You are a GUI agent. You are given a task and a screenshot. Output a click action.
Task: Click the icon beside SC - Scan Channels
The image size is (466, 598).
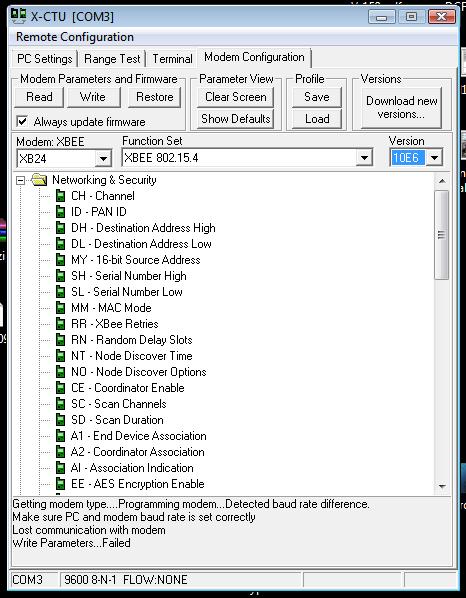60,404
